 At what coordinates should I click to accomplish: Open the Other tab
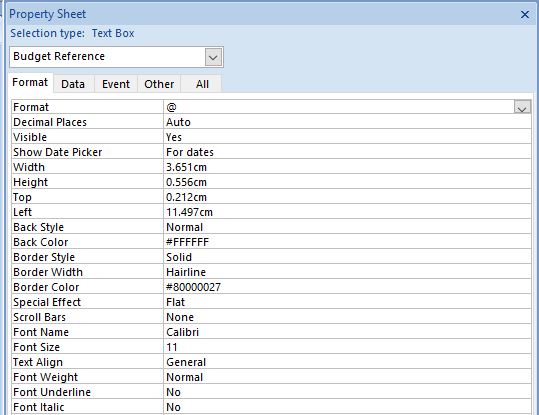pyautogui.click(x=159, y=84)
